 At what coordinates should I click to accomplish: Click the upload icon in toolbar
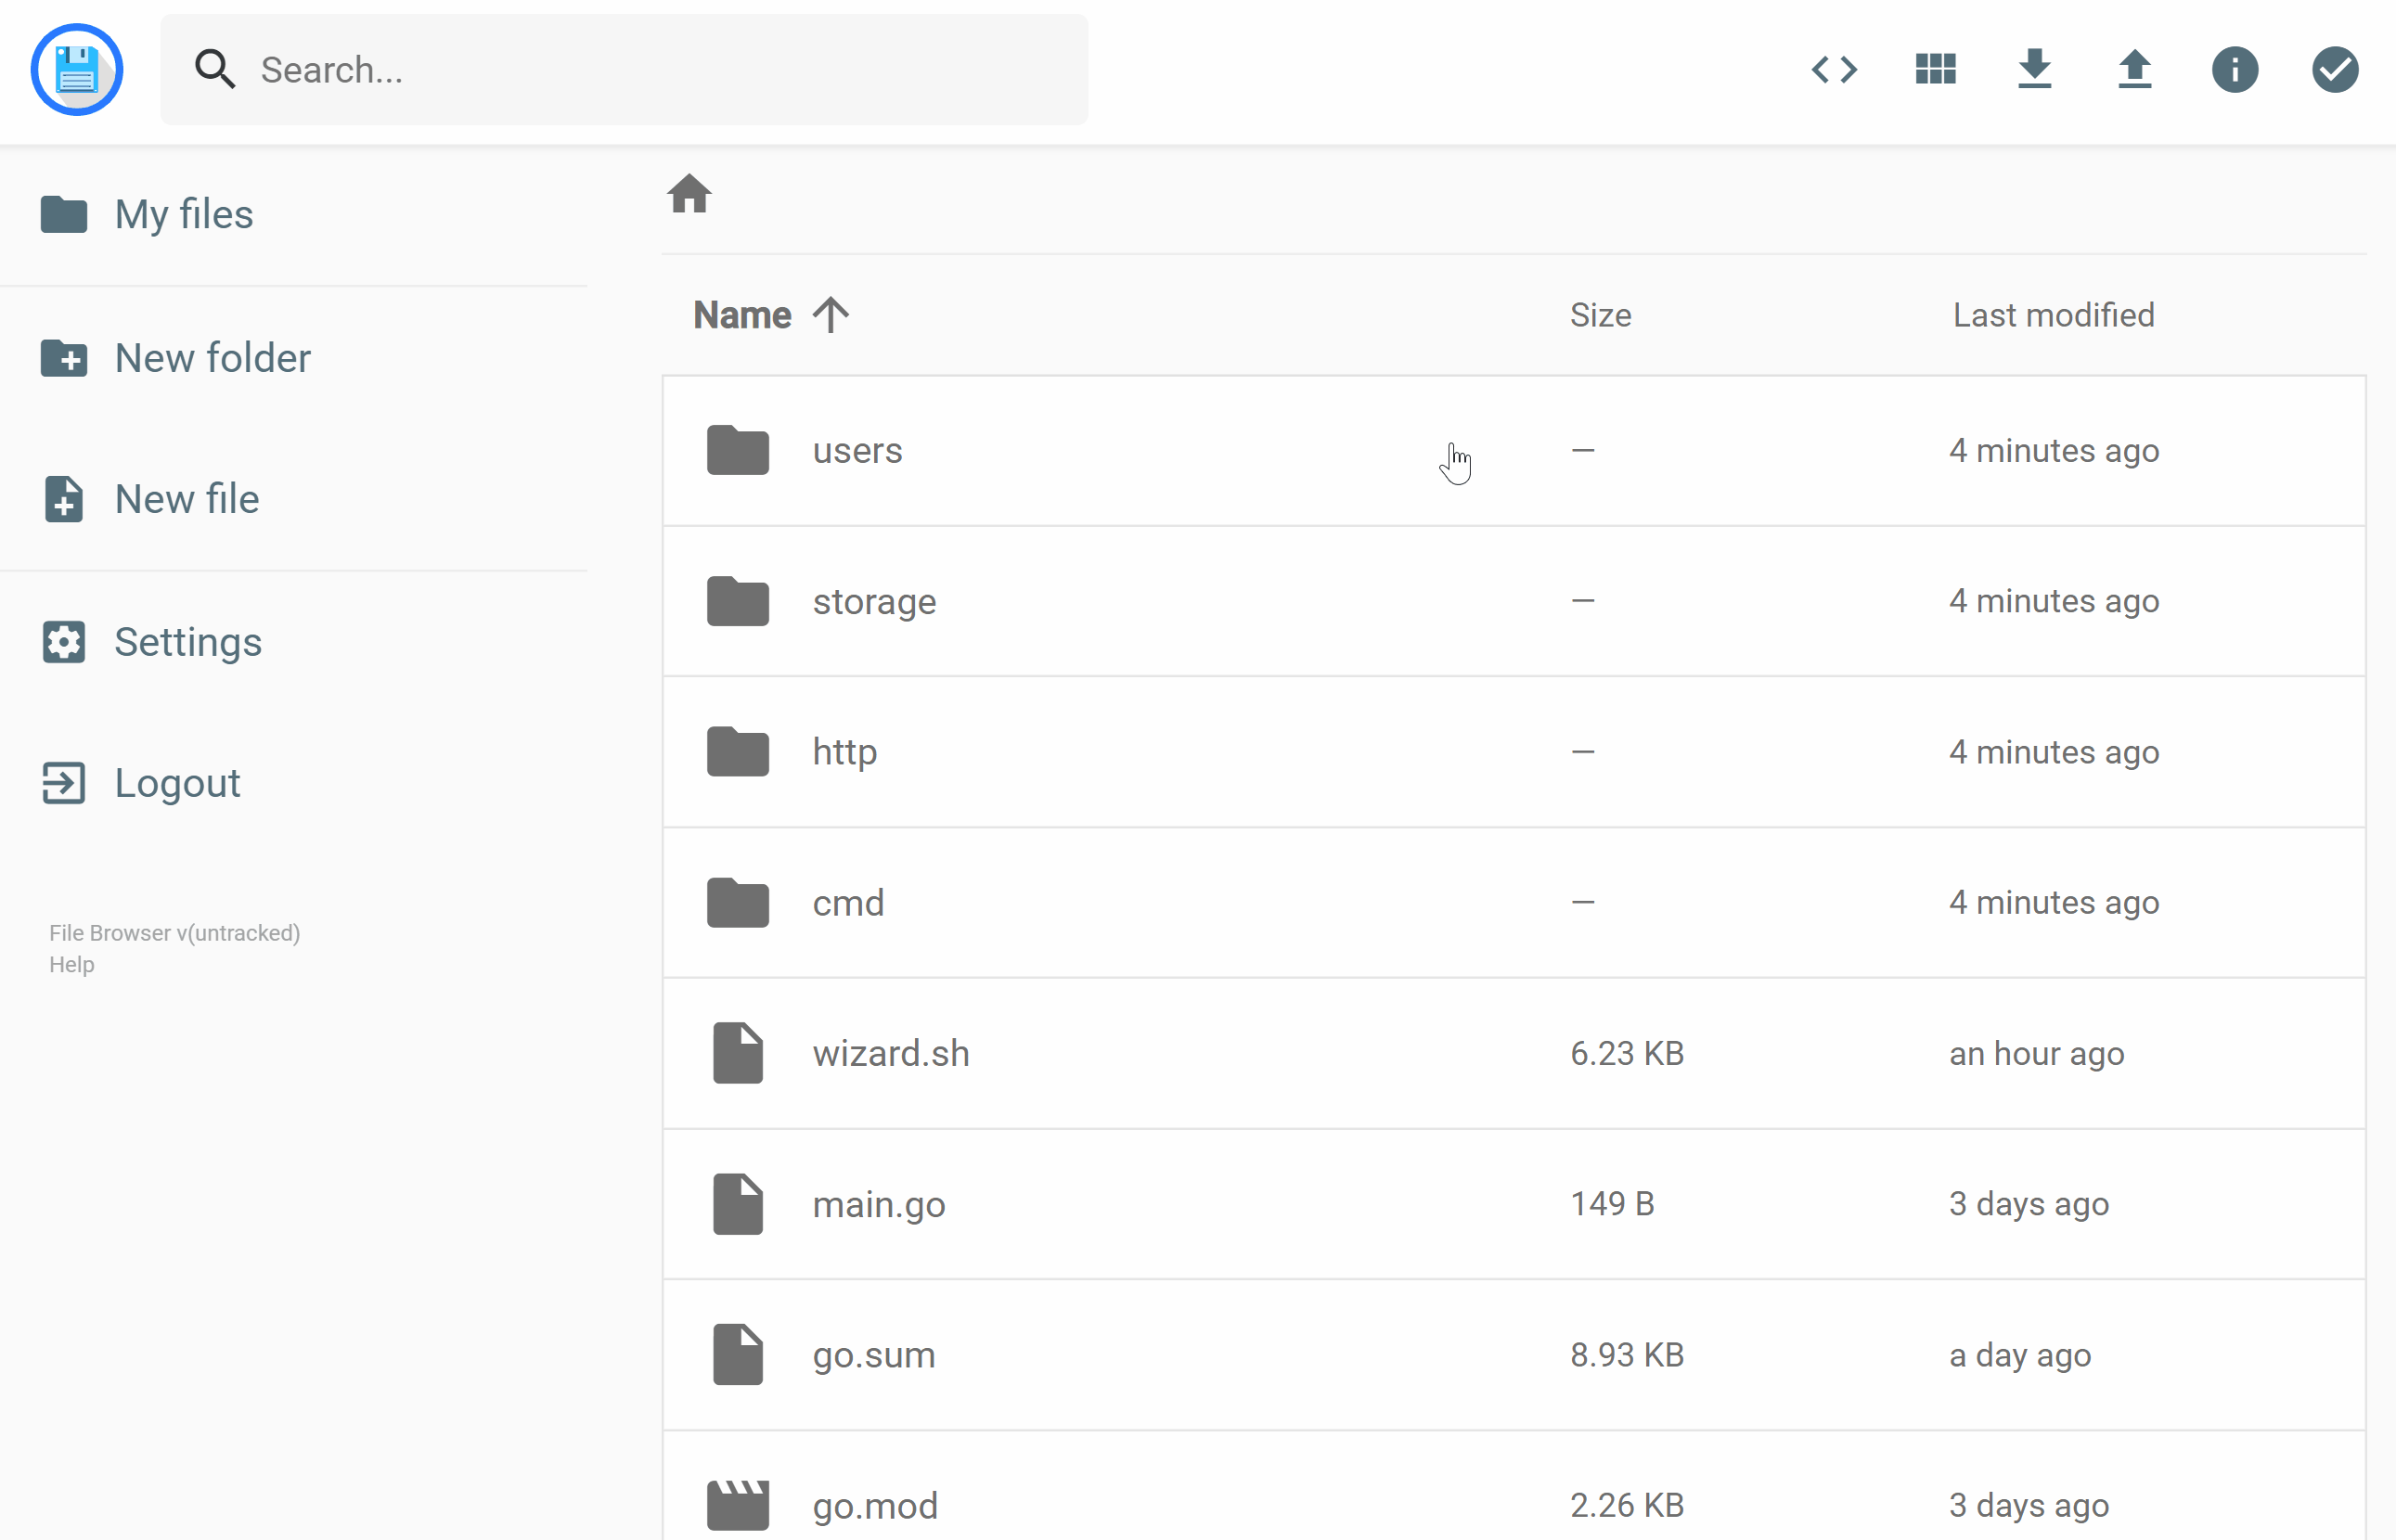pyautogui.click(x=2134, y=70)
